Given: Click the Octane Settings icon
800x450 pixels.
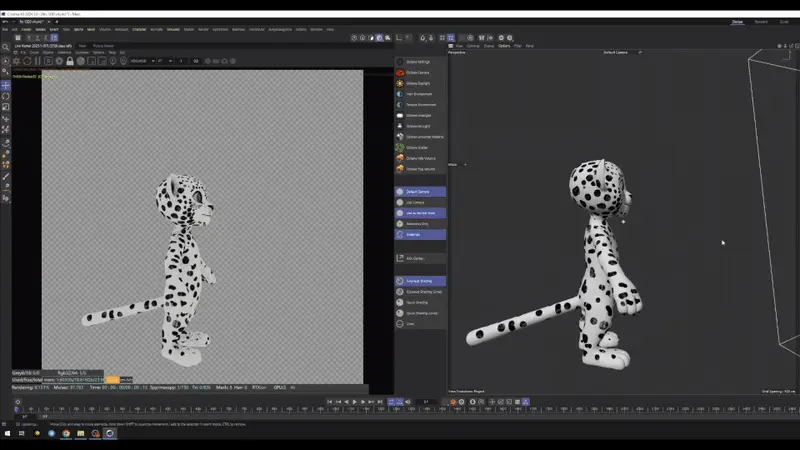Looking at the screenshot, I should click(400, 61).
